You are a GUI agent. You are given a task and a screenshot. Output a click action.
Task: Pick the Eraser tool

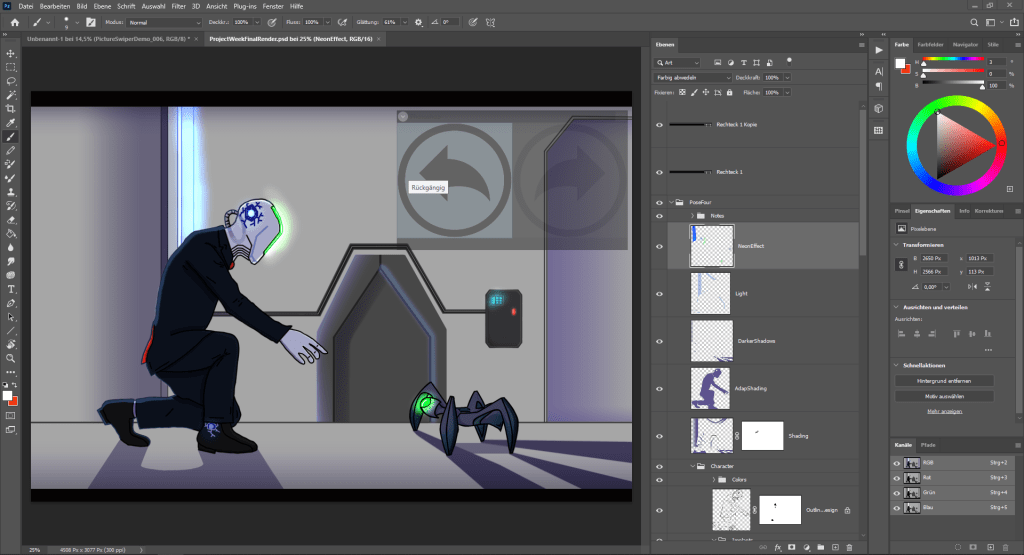[11, 219]
